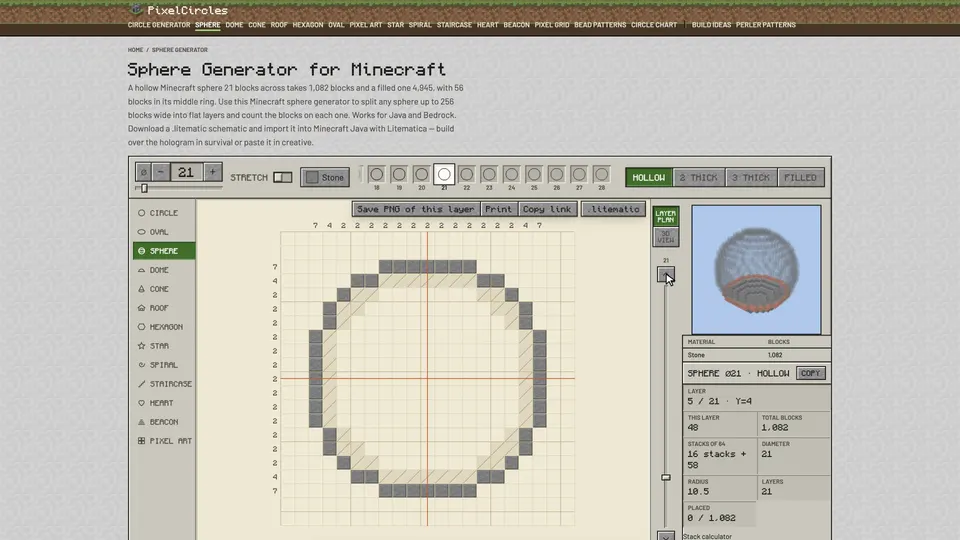Select the size 23 circle preset
Image resolution: width=960 pixels, height=540 pixels.
click(489, 174)
